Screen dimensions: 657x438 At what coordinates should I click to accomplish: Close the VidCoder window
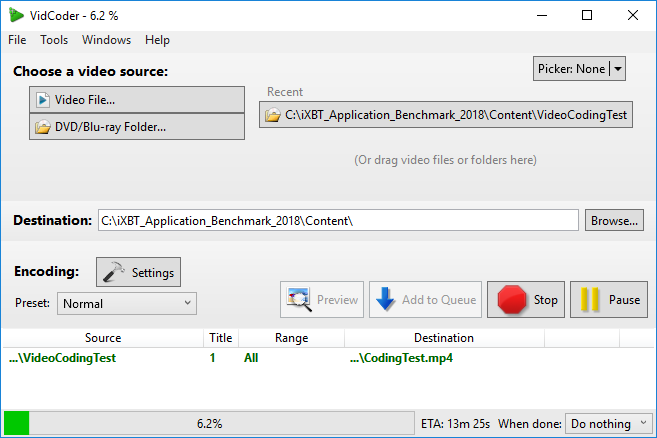pyautogui.click(x=633, y=16)
